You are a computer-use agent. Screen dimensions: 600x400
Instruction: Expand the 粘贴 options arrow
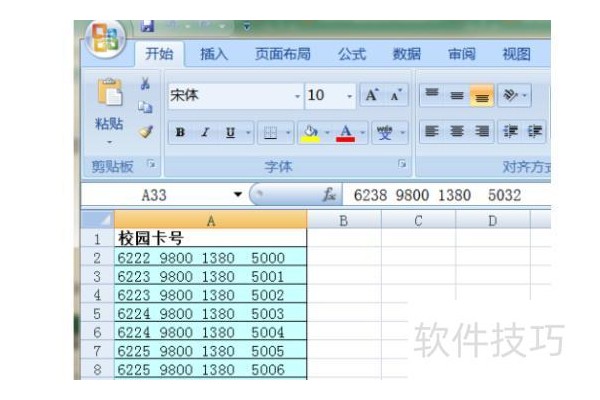pos(110,142)
